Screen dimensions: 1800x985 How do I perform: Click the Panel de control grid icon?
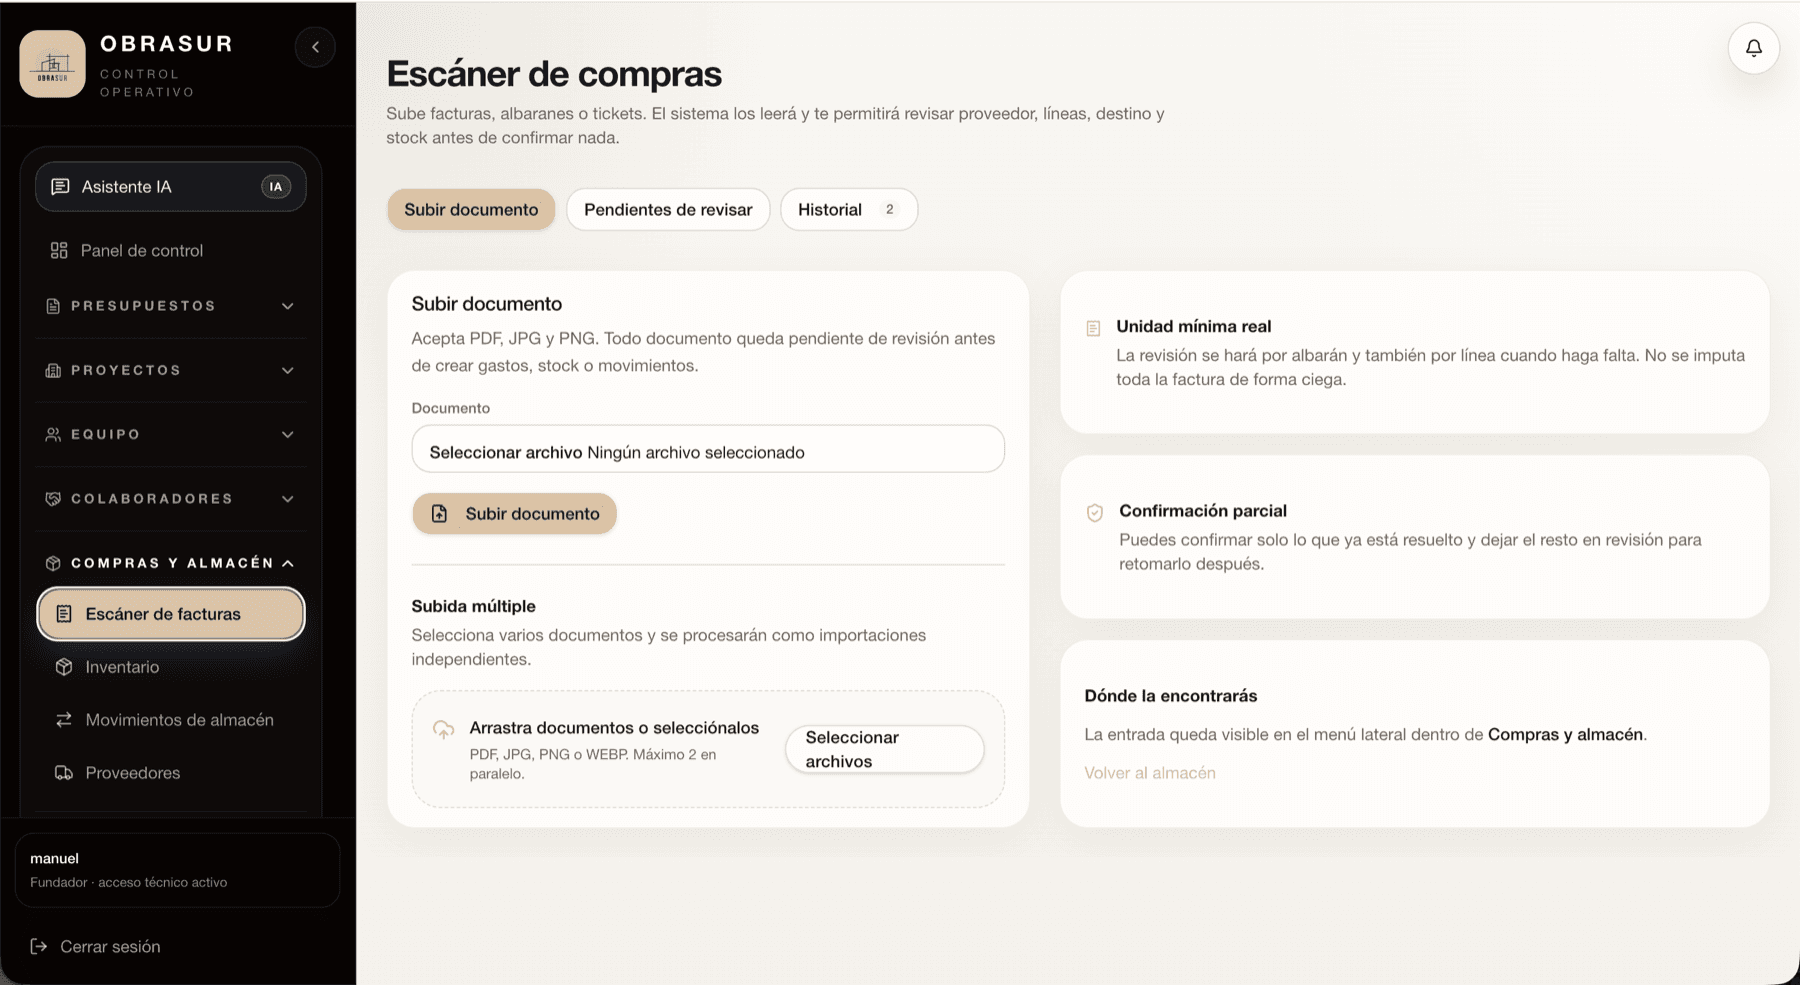click(59, 250)
